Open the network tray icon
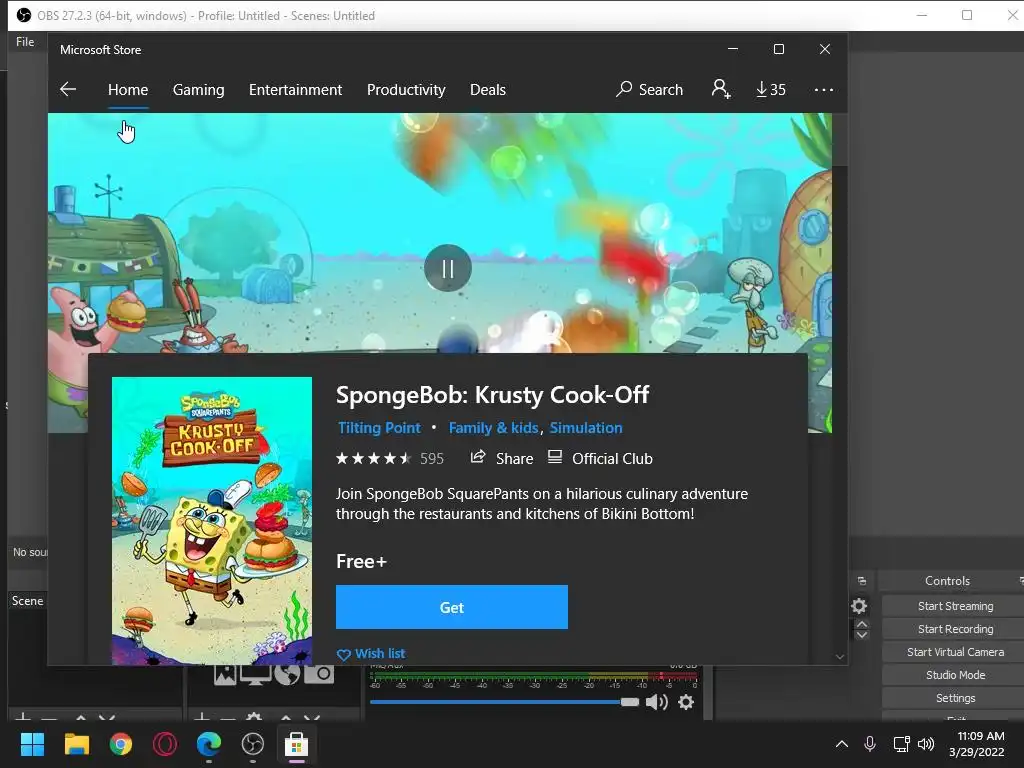 (901, 744)
